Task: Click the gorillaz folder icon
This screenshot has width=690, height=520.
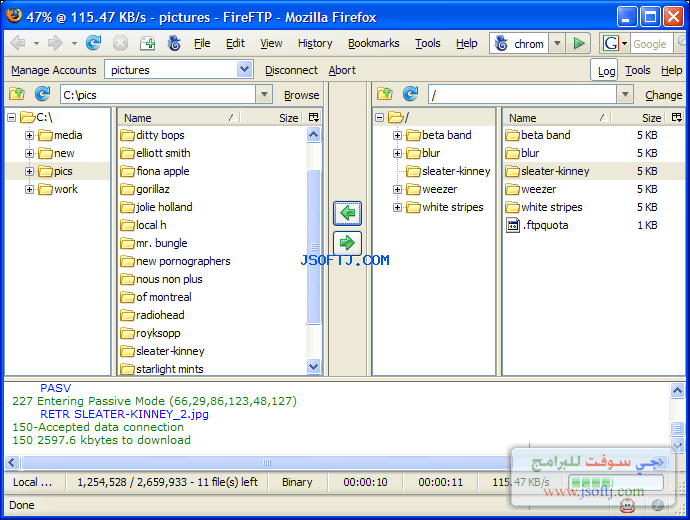Action: [128, 190]
